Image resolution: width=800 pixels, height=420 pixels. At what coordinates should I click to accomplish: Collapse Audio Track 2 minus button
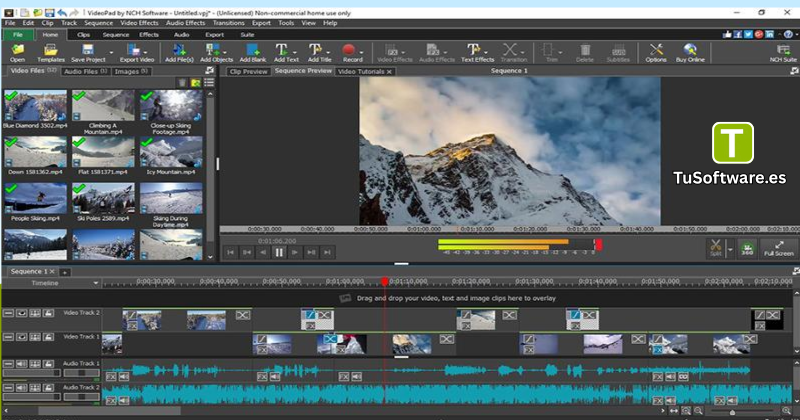click(x=8, y=388)
